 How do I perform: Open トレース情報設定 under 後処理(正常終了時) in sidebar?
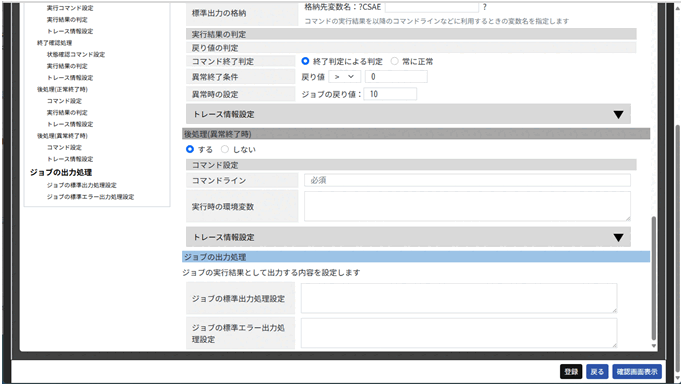[x=70, y=124]
